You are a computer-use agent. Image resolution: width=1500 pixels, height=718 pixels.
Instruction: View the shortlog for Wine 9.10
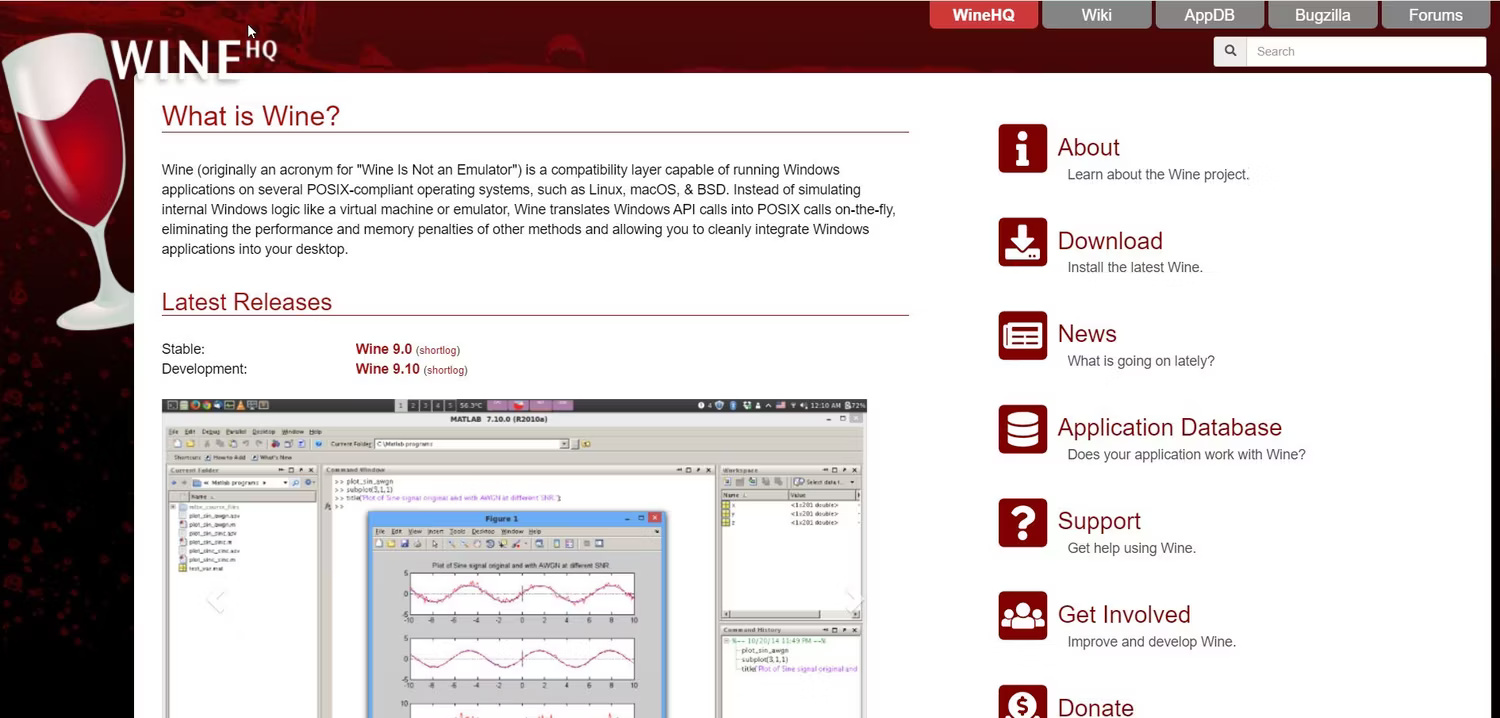[x=446, y=370]
